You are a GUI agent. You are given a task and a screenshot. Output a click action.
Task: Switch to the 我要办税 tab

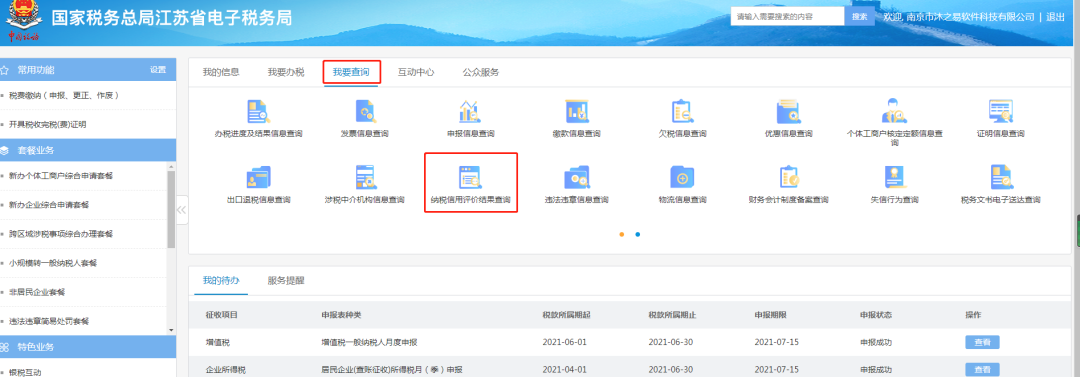[x=286, y=72]
